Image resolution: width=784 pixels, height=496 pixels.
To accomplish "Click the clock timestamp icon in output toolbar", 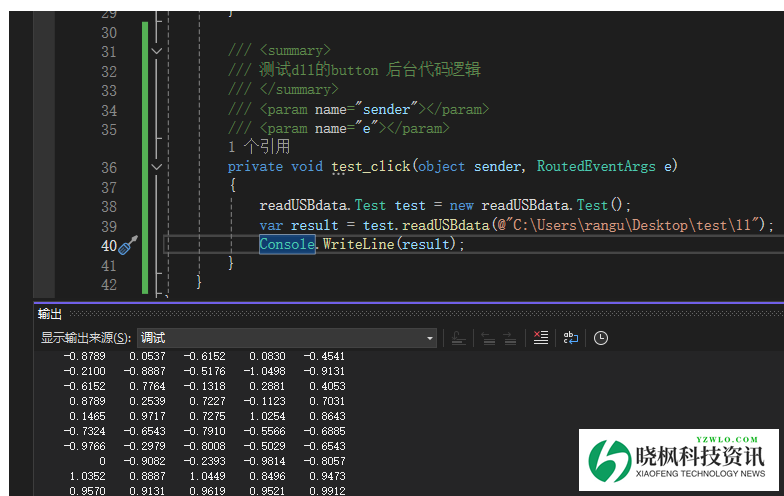I will (x=600, y=338).
